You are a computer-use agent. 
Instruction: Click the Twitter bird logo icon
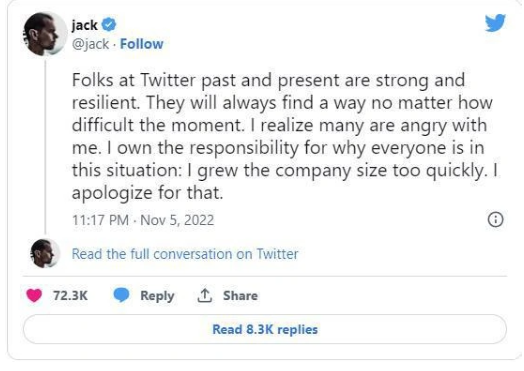click(495, 23)
